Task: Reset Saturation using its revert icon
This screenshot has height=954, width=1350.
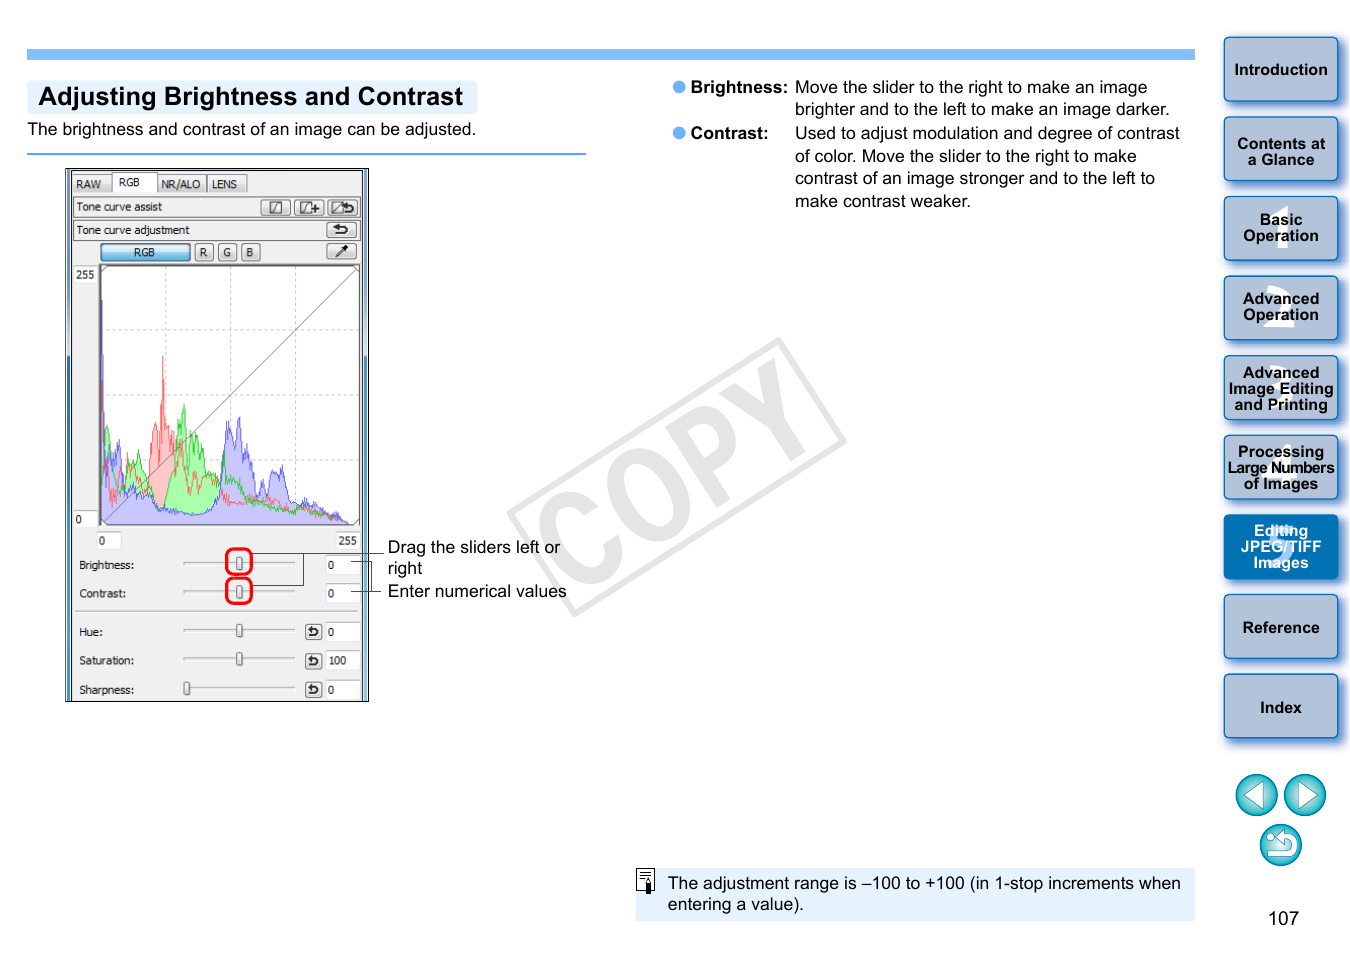Action: [313, 661]
